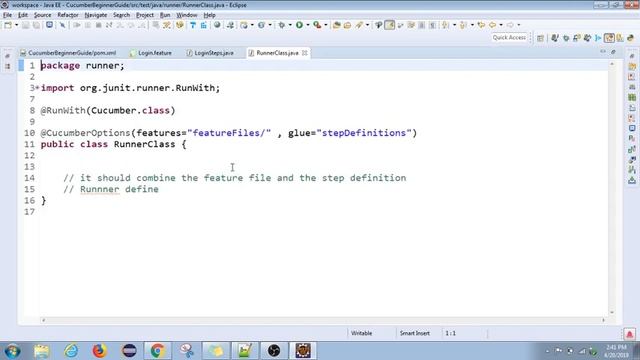Viewport: 640px width, 360px height.
Task: Open the Run configurations dropdown arrow
Action: [308, 25]
